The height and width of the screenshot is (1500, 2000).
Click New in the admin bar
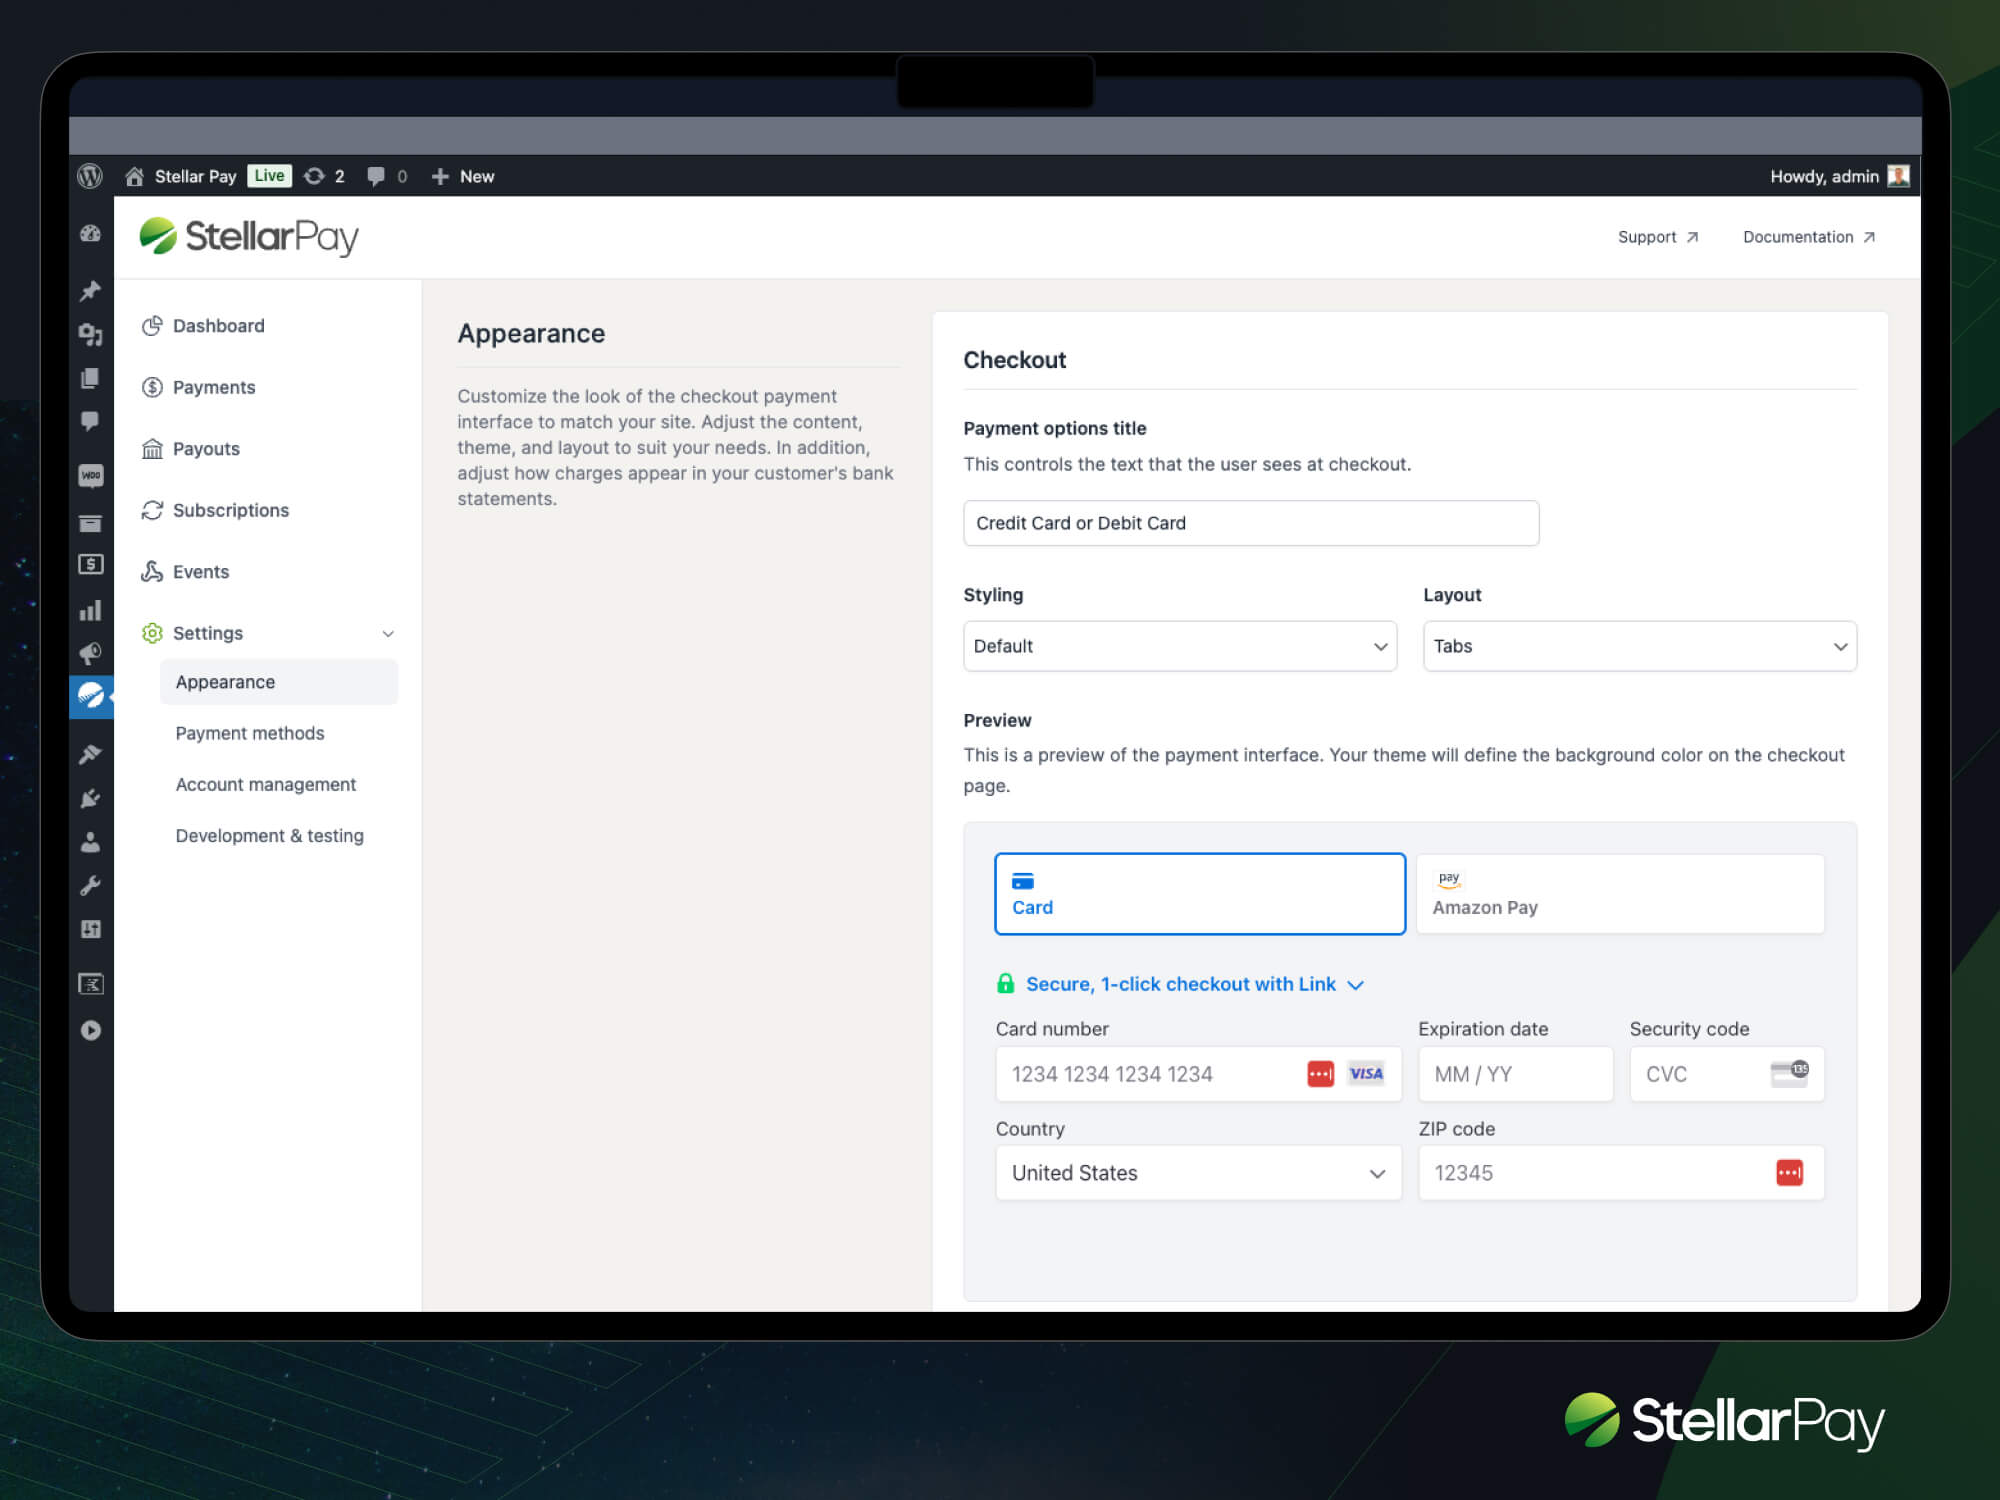click(x=477, y=176)
